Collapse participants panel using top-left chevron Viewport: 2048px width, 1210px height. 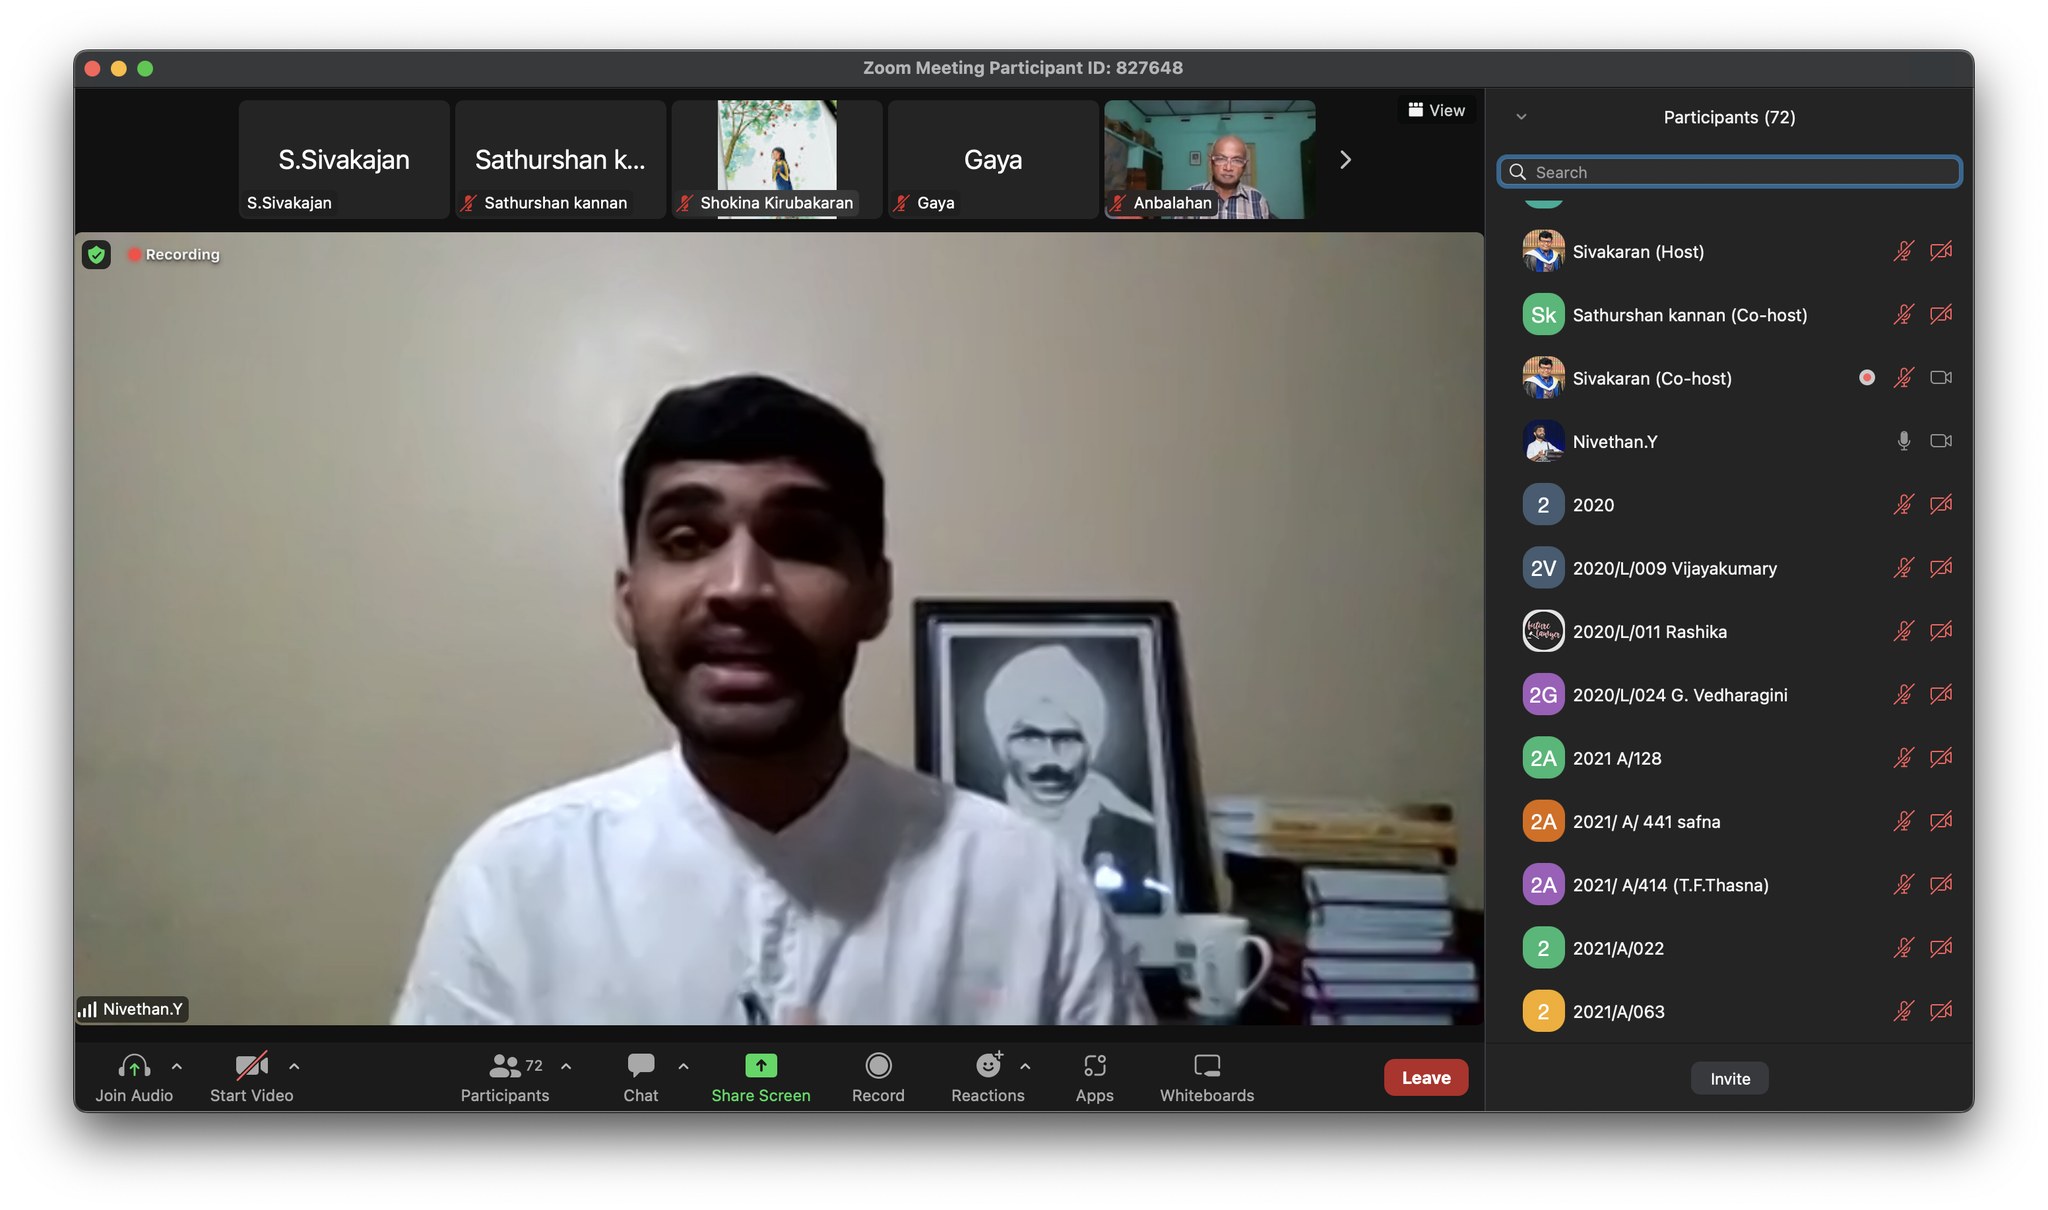click(x=1521, y=117)
